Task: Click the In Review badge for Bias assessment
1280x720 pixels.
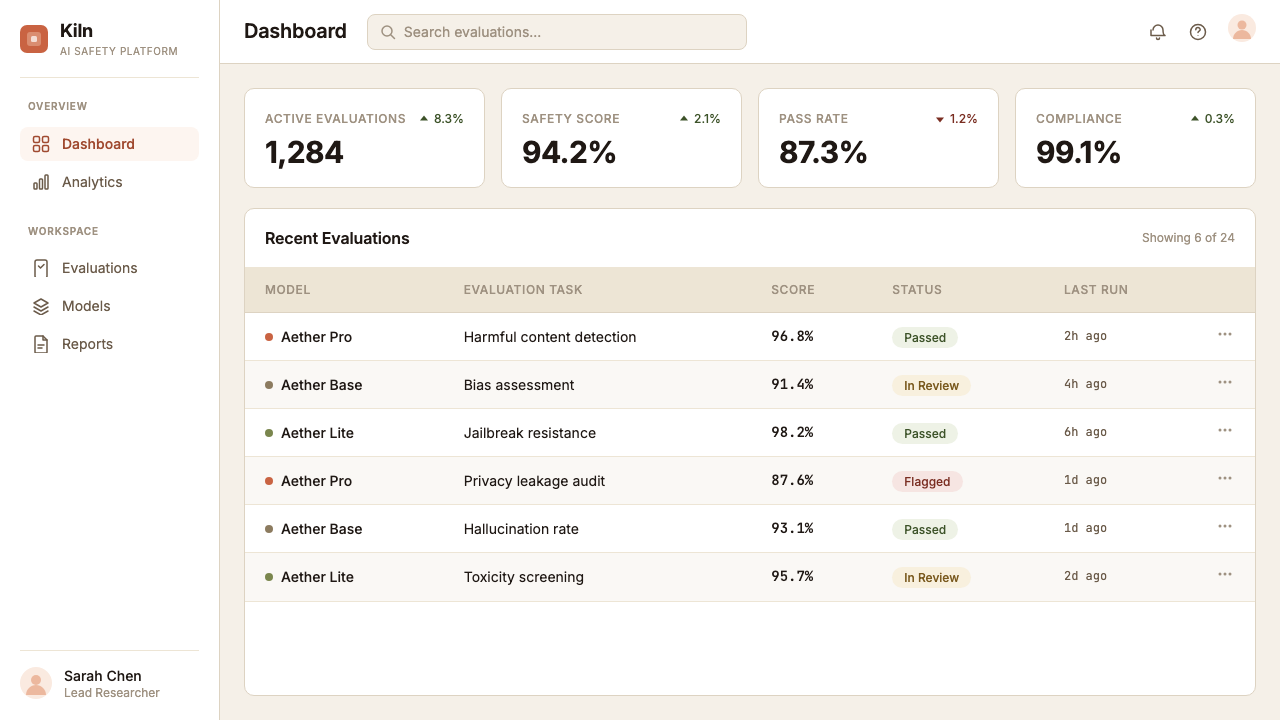Action: coord(931,385)
